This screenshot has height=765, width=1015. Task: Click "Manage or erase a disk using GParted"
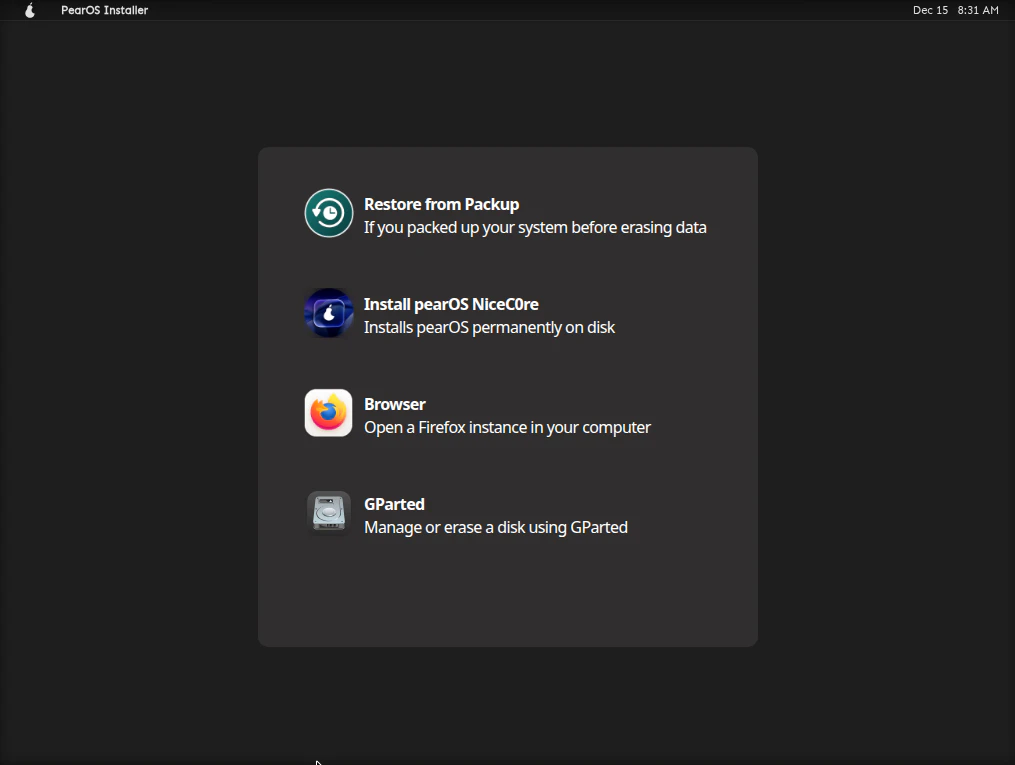[496, 527]
